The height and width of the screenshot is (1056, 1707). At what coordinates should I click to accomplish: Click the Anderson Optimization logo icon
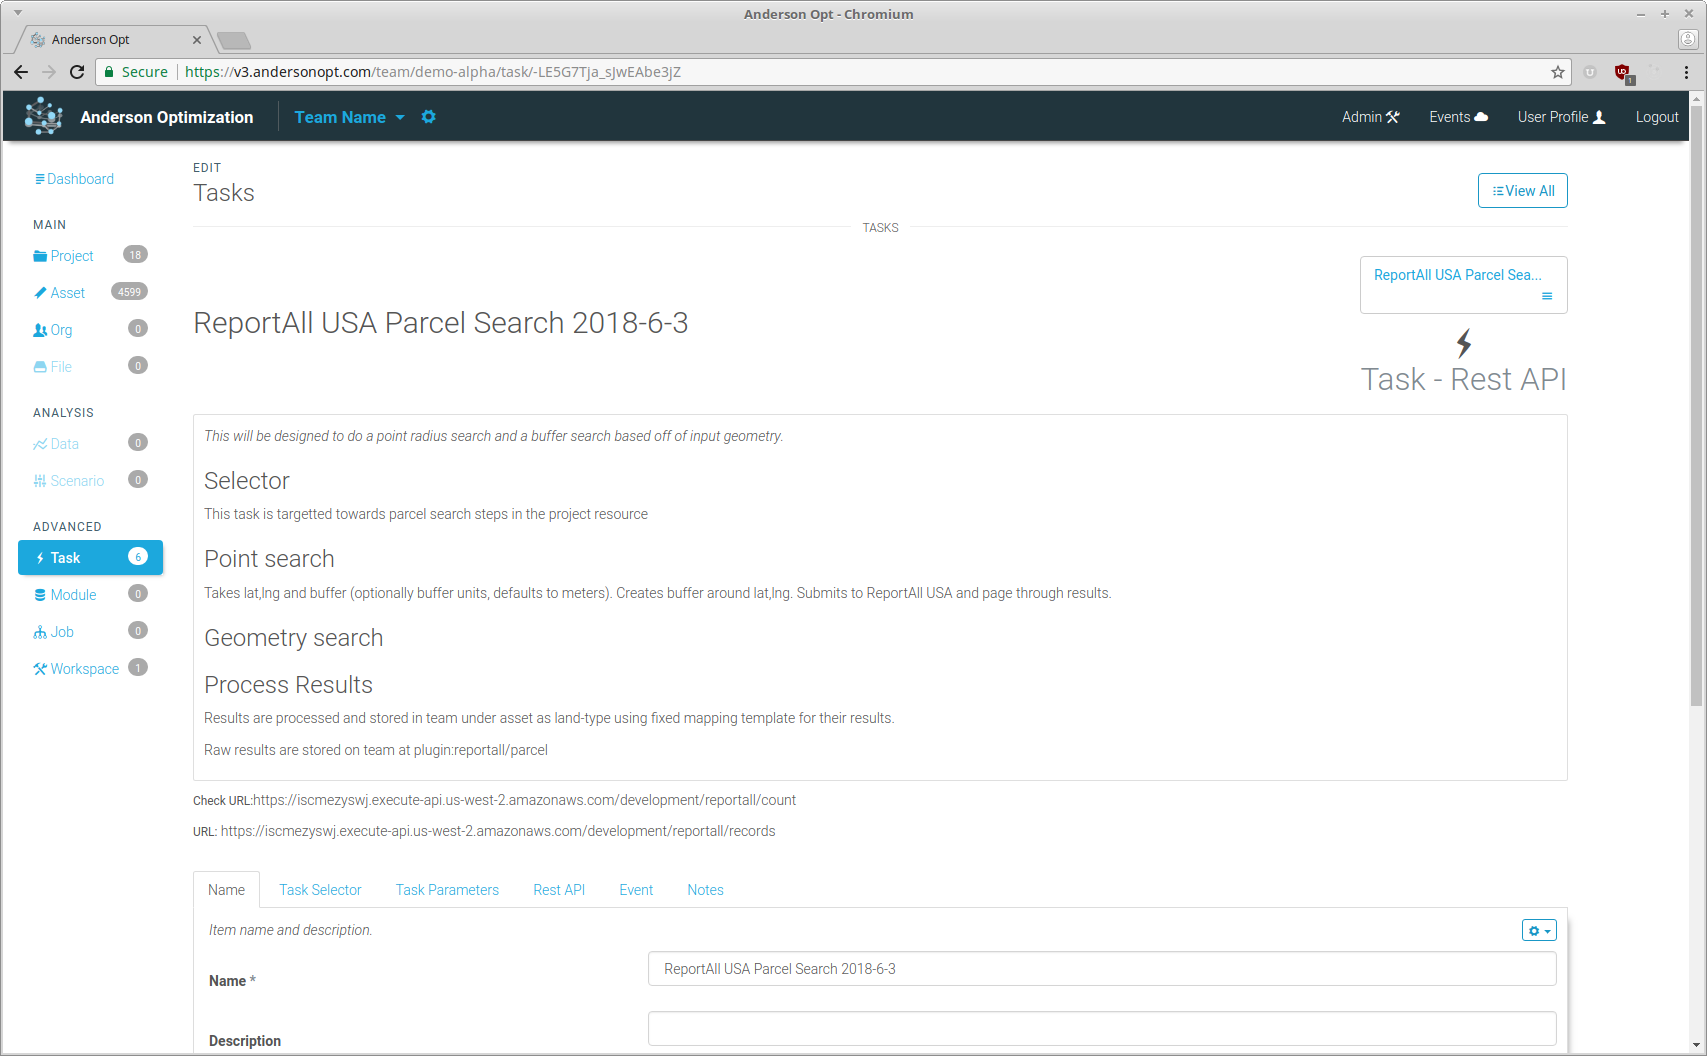point(43,116)
